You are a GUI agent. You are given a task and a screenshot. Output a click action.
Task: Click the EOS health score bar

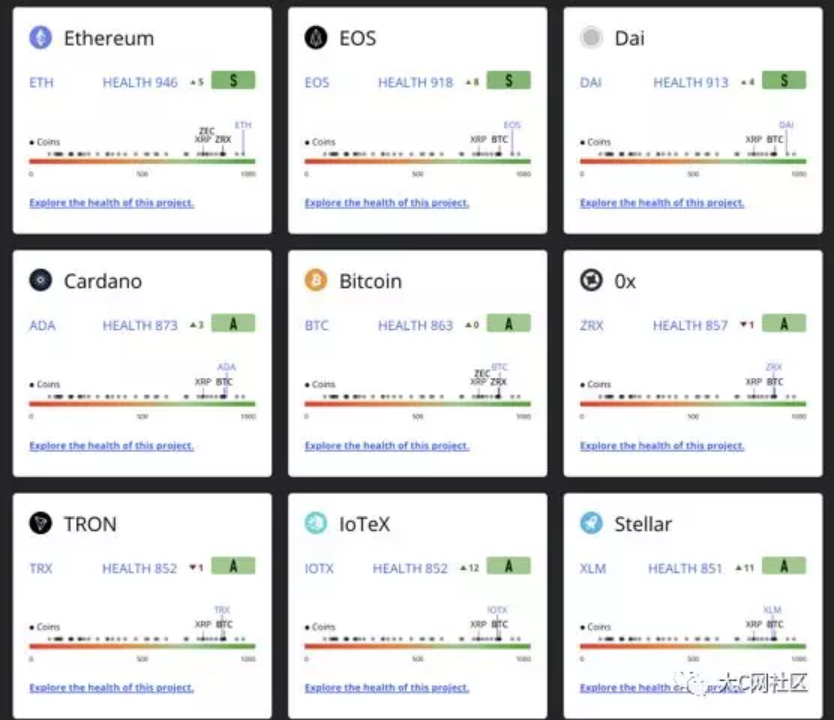pos(418,161)
